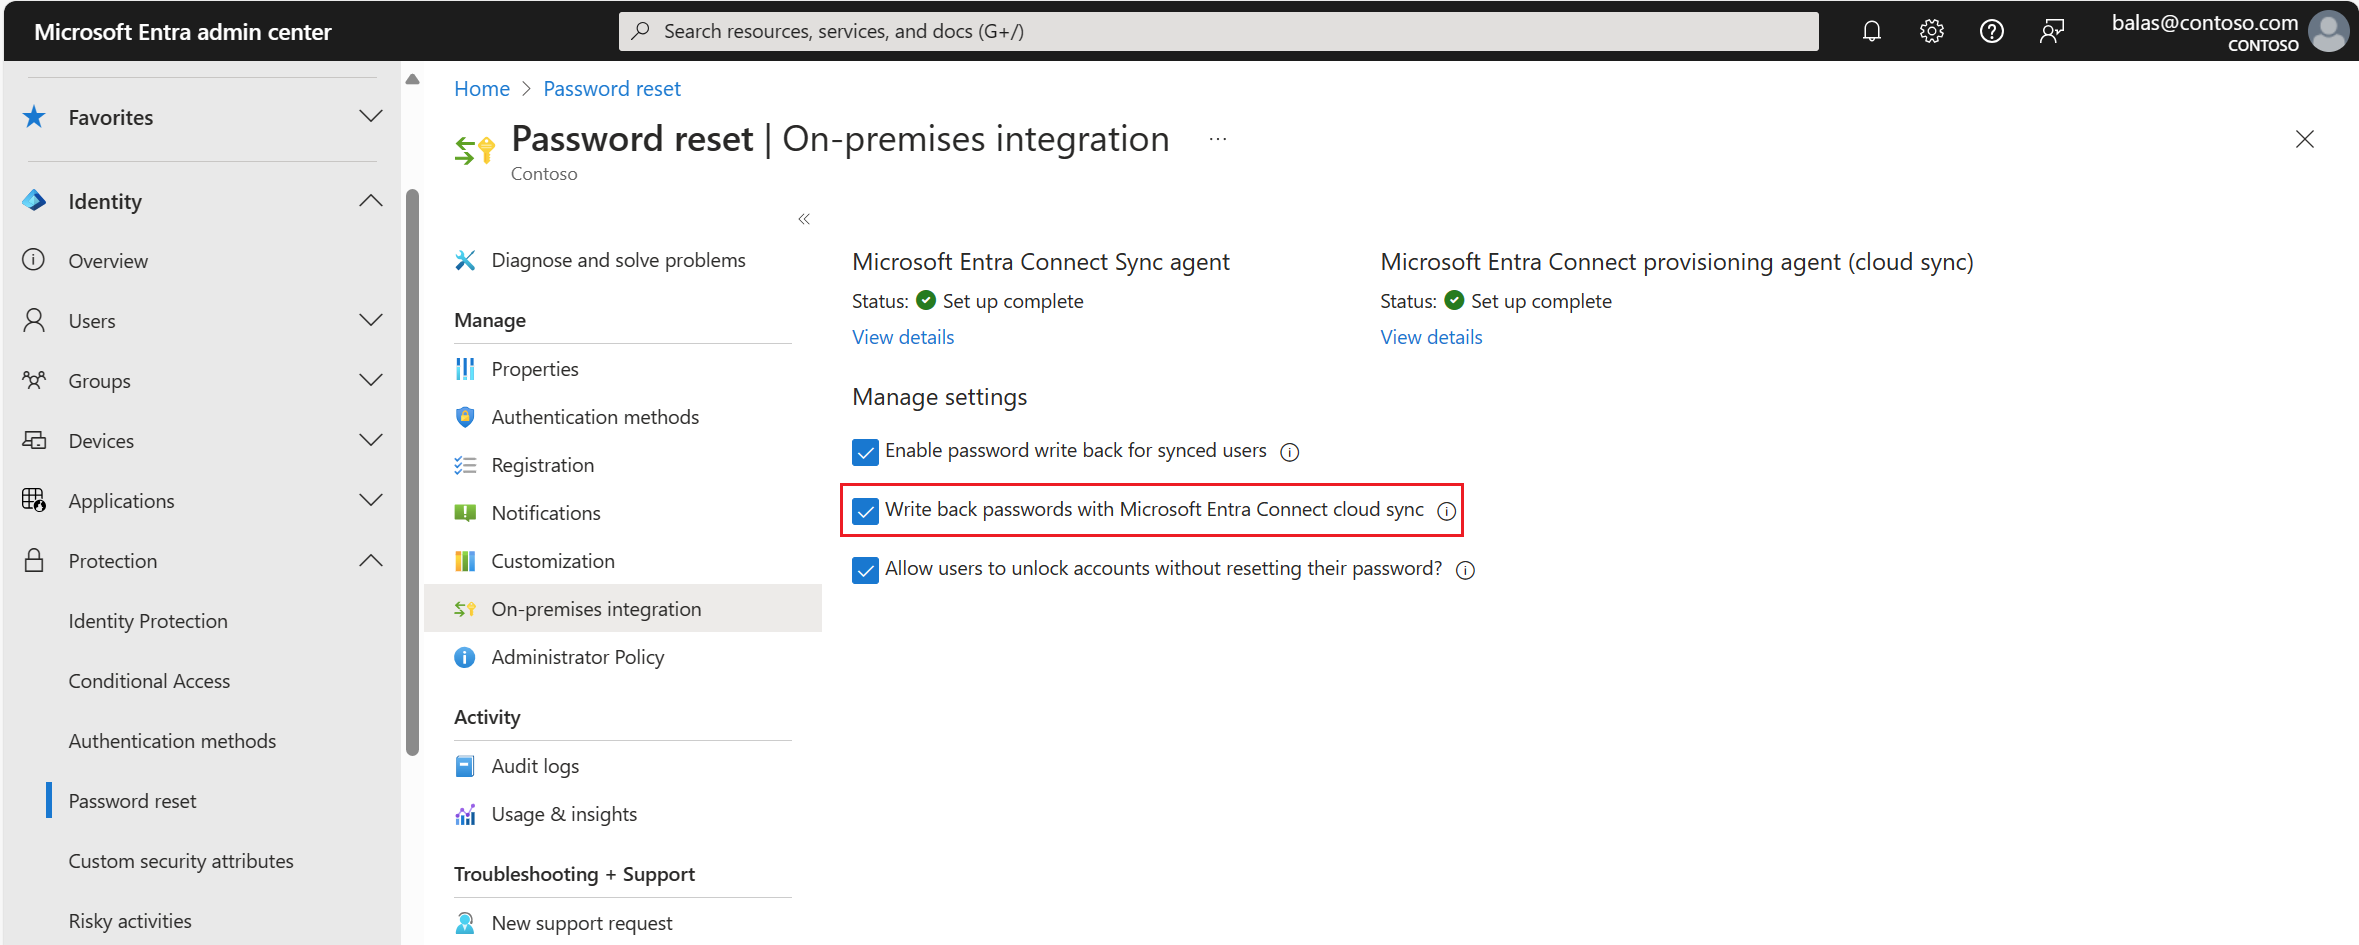Select Audit logs under Activity
Viewport: 2359px width, 945px height.
(535, 766)
